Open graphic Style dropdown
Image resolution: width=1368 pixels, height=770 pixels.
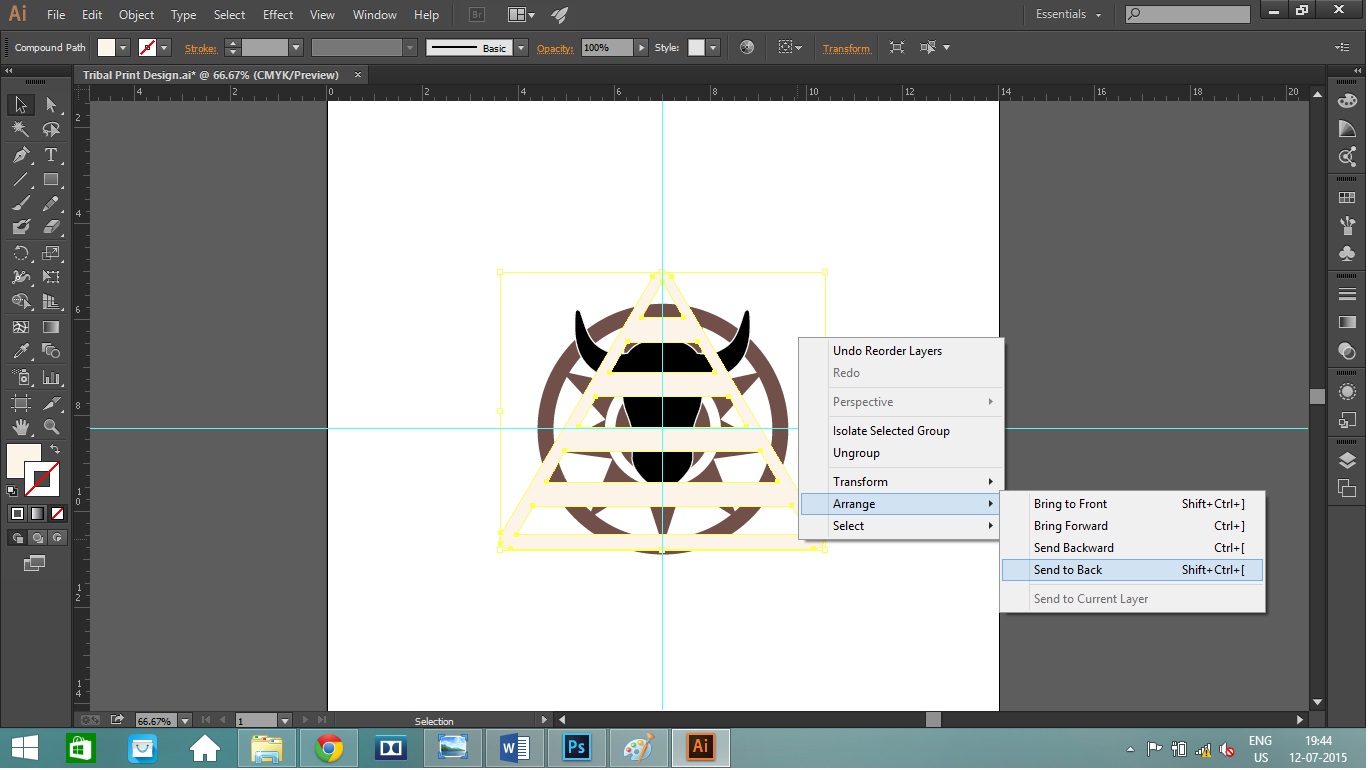point(712,47)
